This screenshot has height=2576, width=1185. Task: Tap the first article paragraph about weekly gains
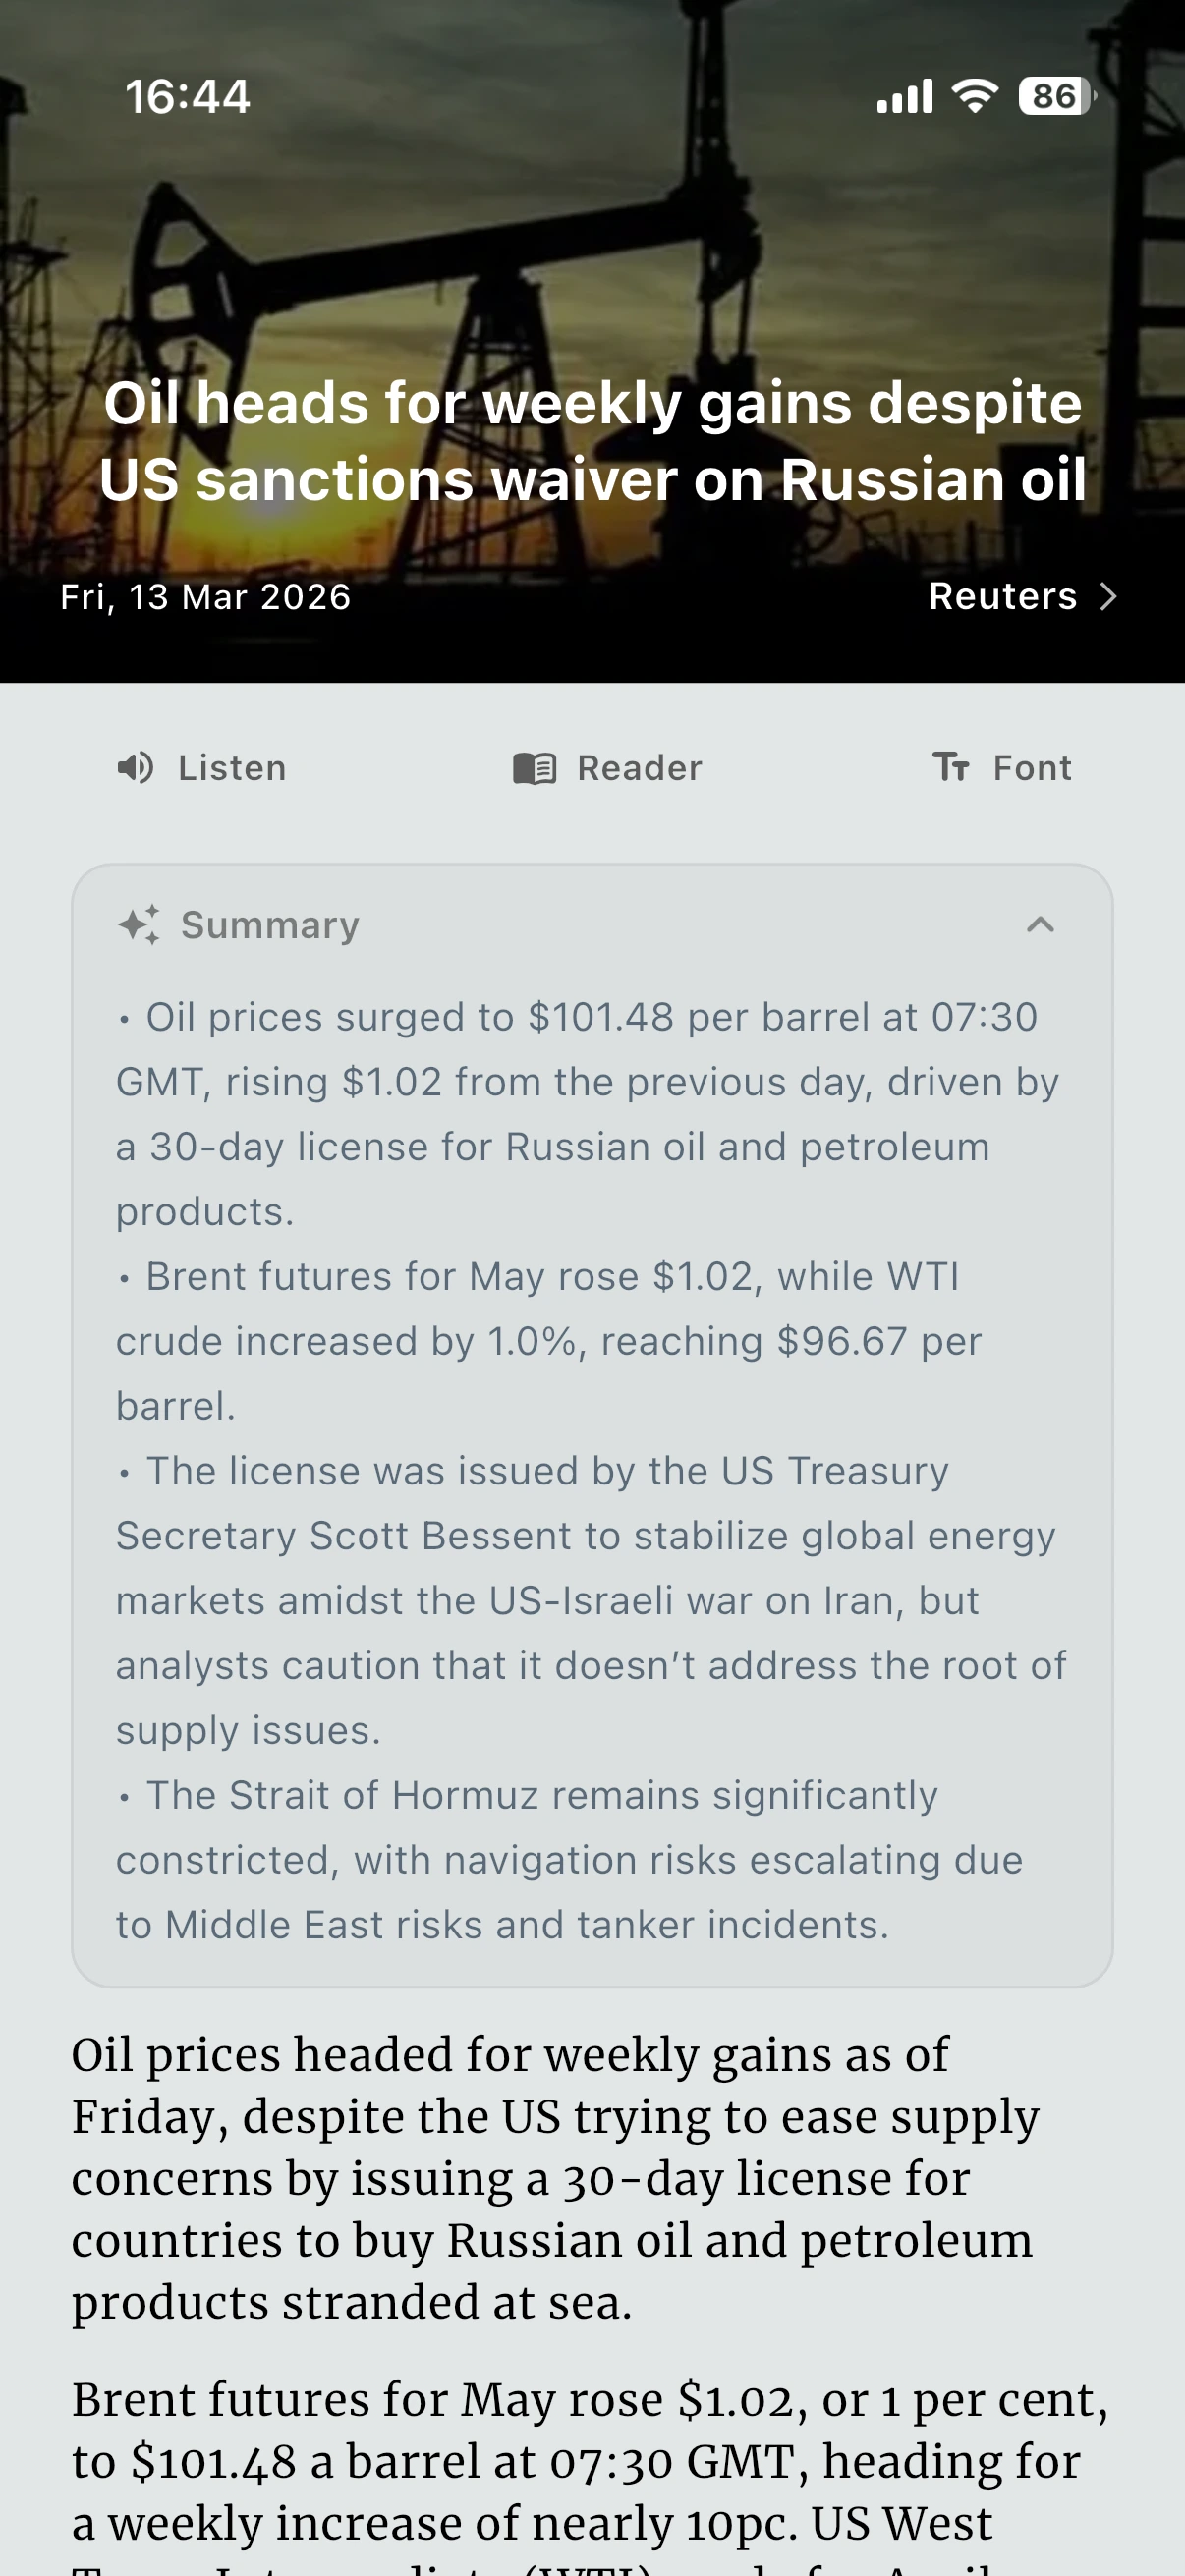click(555, 2178)
